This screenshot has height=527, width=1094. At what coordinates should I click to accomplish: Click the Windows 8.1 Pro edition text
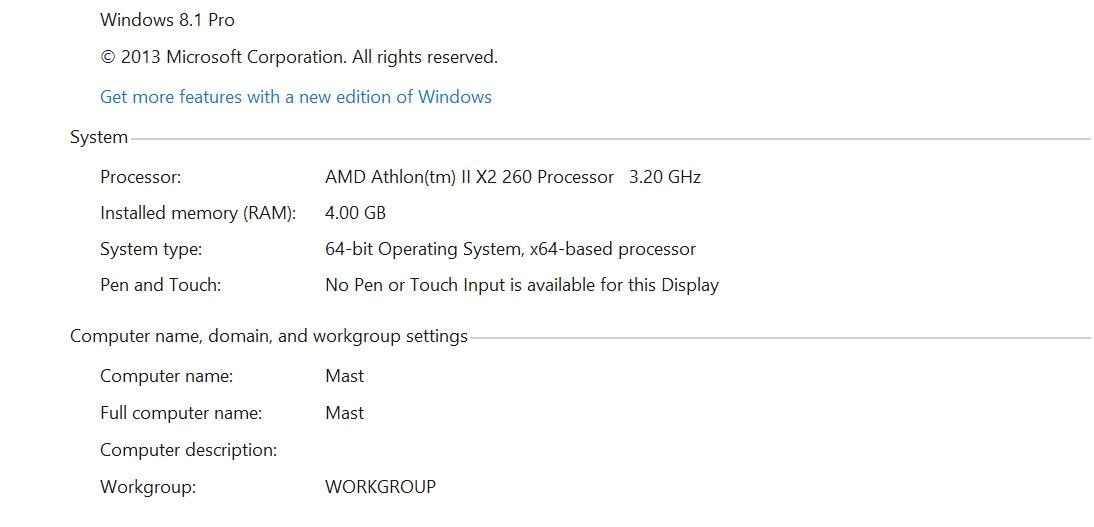[167, 20]
